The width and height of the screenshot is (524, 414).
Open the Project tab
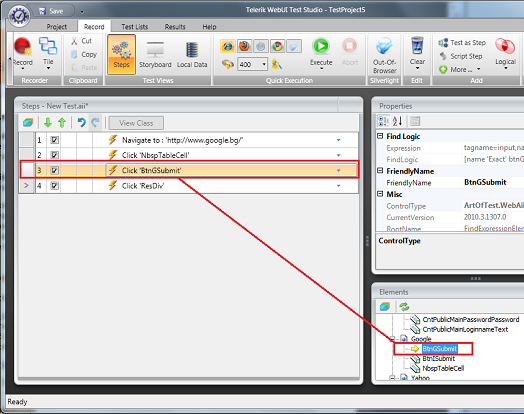[56, 27]
